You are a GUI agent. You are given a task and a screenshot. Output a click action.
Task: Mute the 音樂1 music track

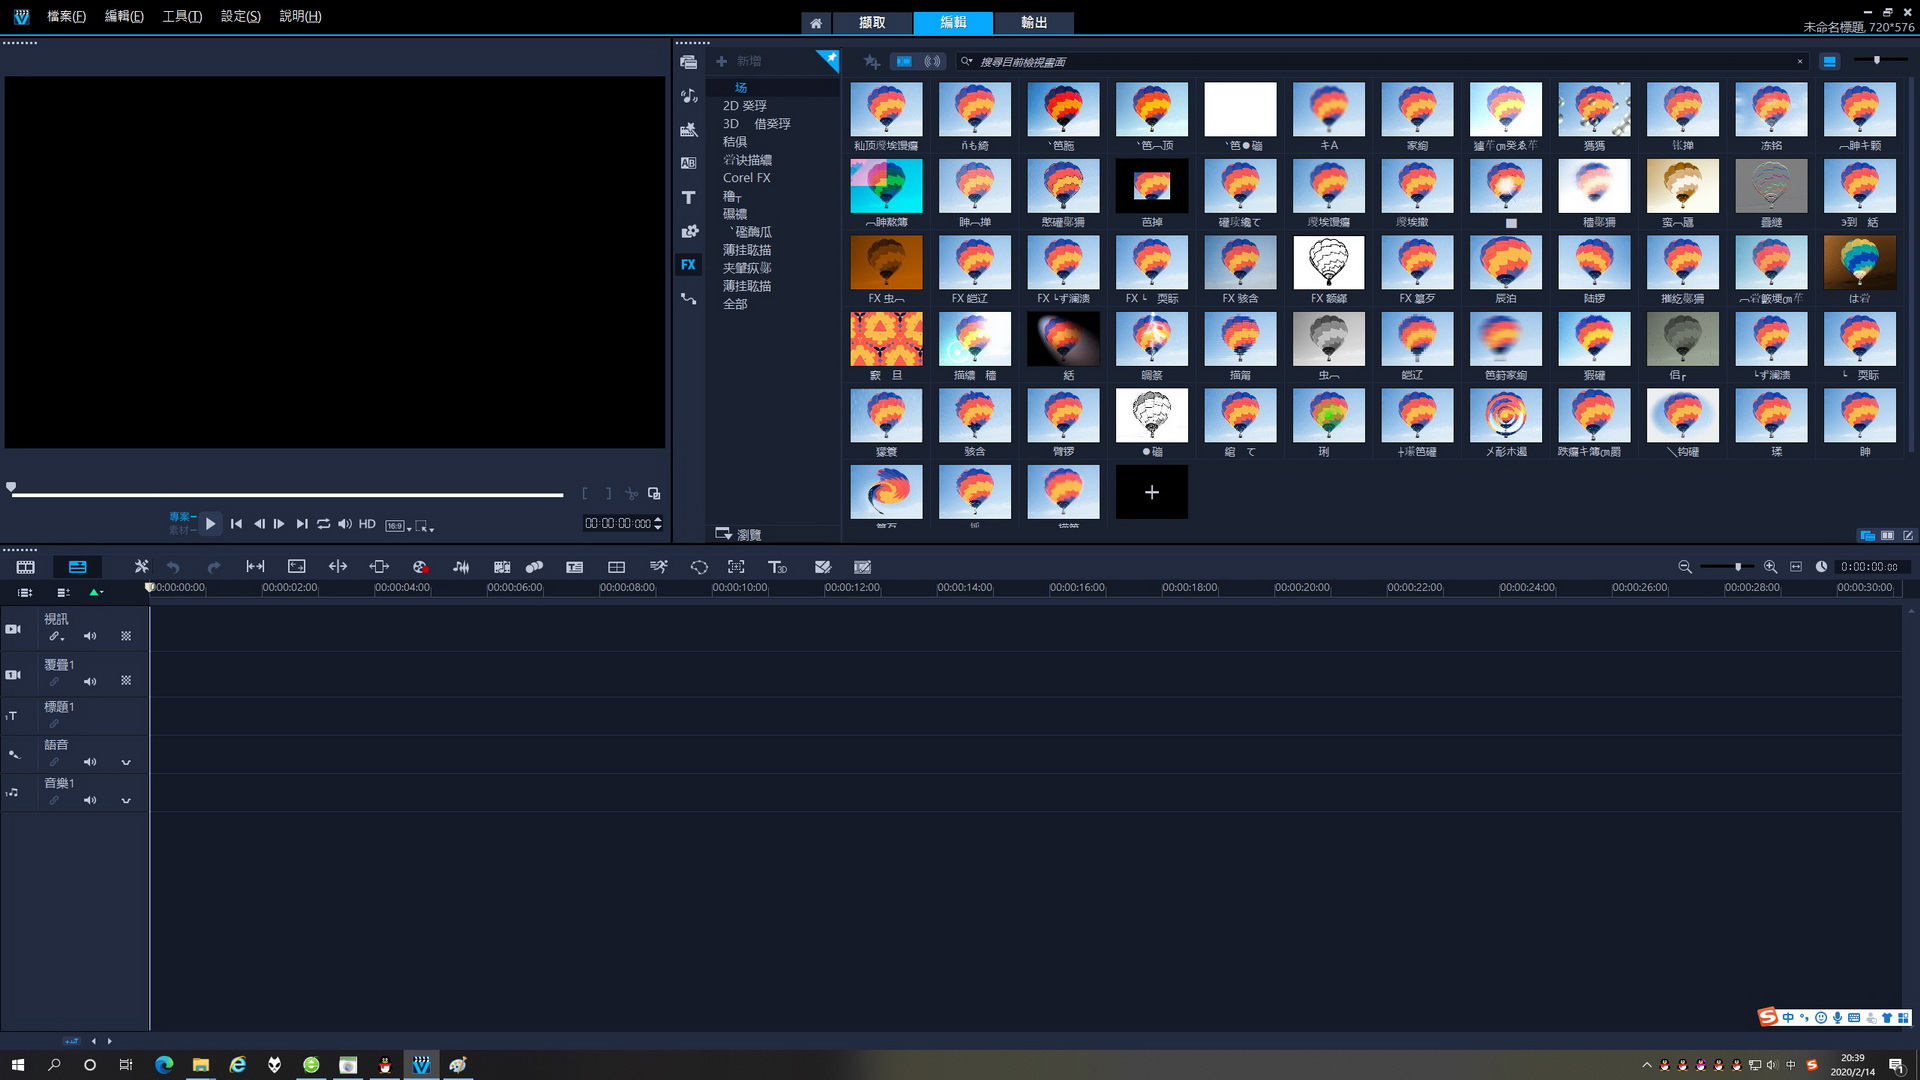(x=90, y=800)
